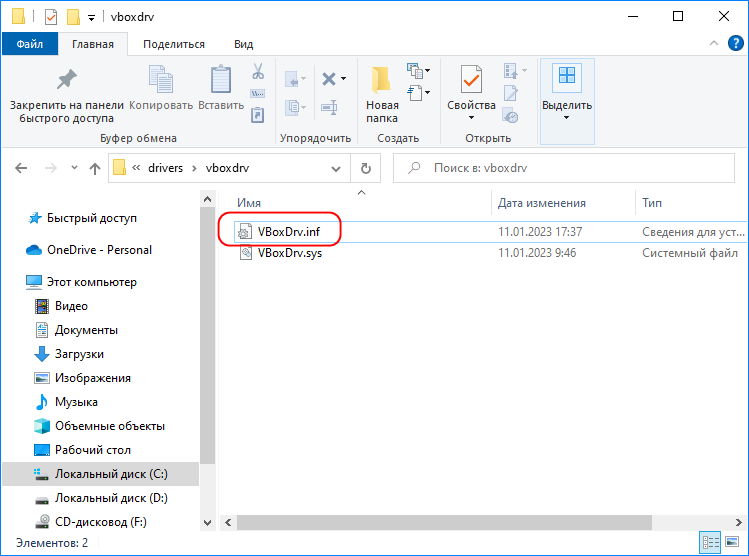Show hidden path parts via double chevron
This screenshot has height=556, width=749.
point(136,168)
